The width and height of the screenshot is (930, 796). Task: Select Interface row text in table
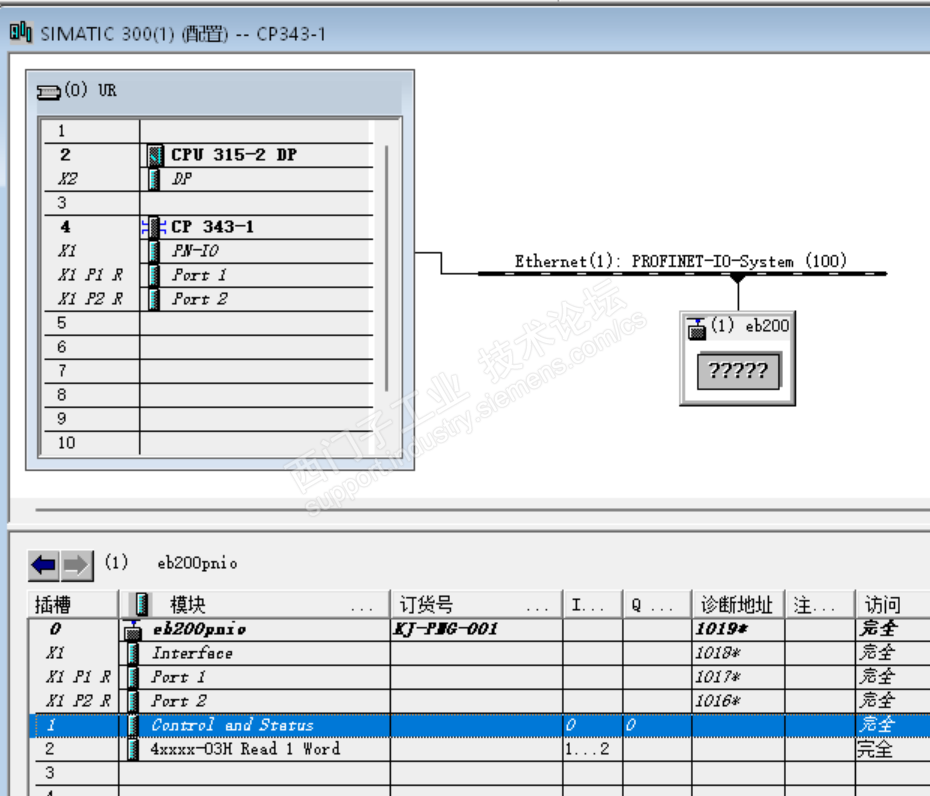[x=192, y=654]
